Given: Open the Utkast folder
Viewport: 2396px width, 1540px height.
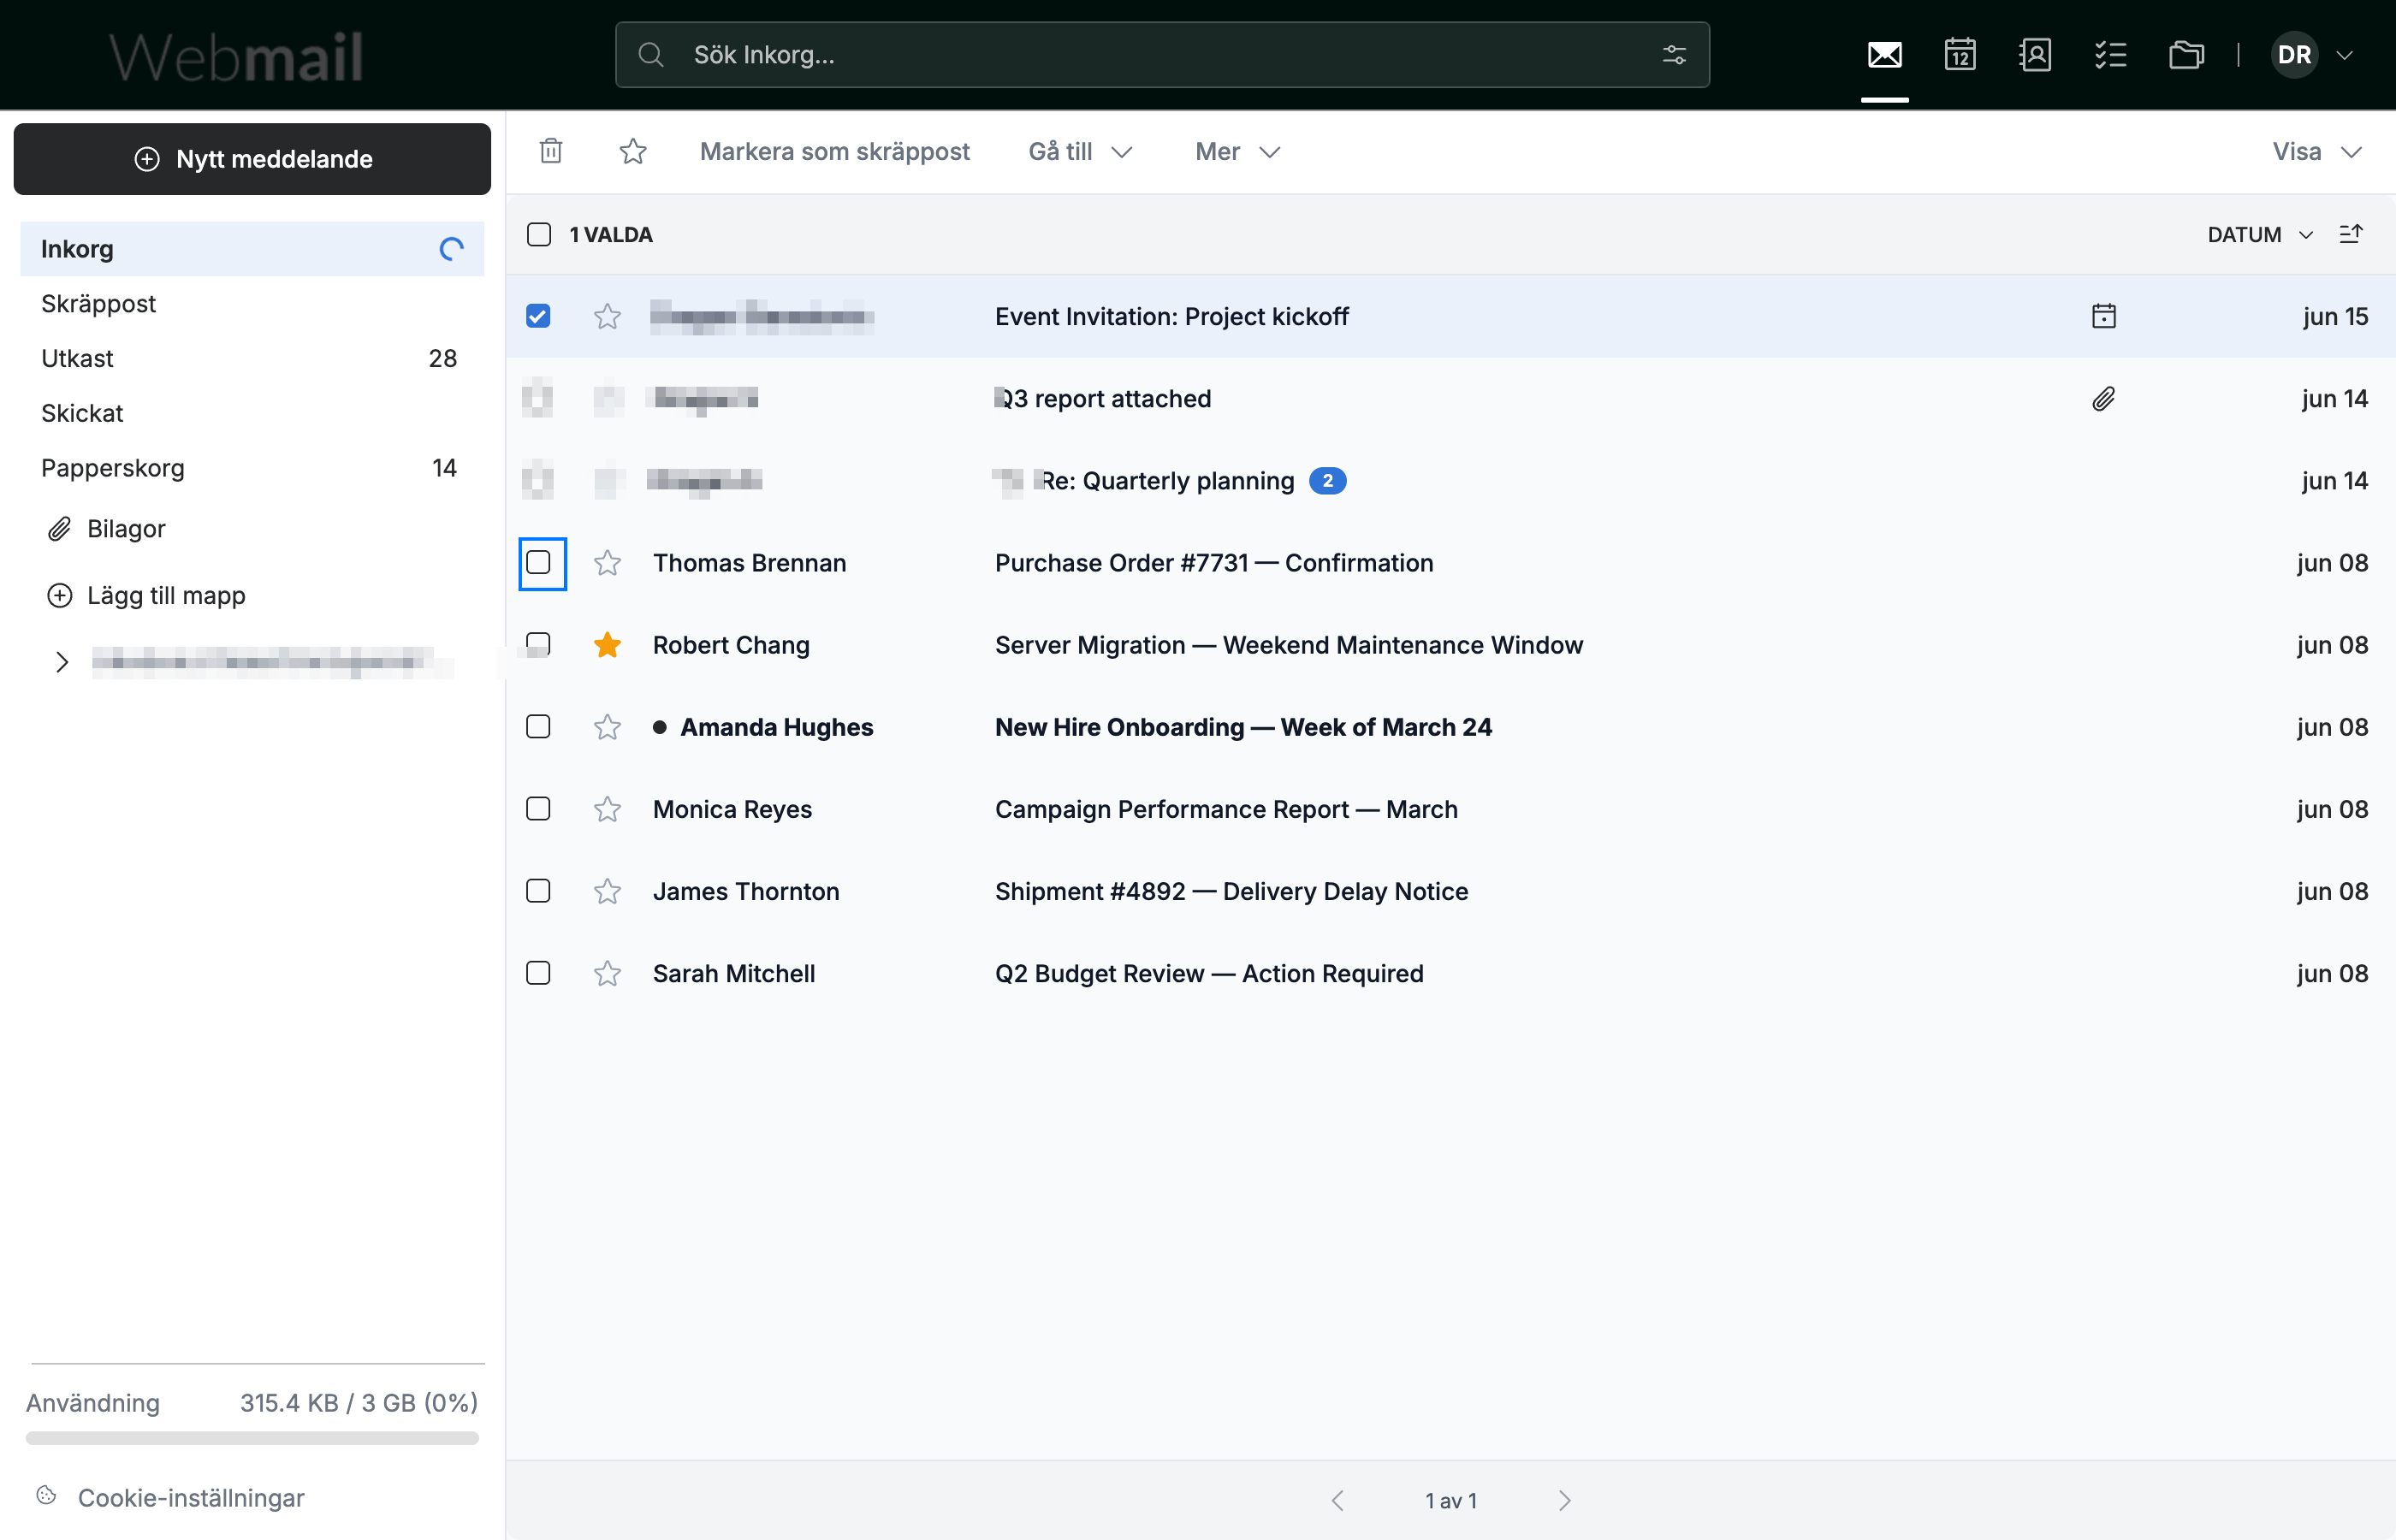Looking at the screenshot, I should tap(252, 358).
